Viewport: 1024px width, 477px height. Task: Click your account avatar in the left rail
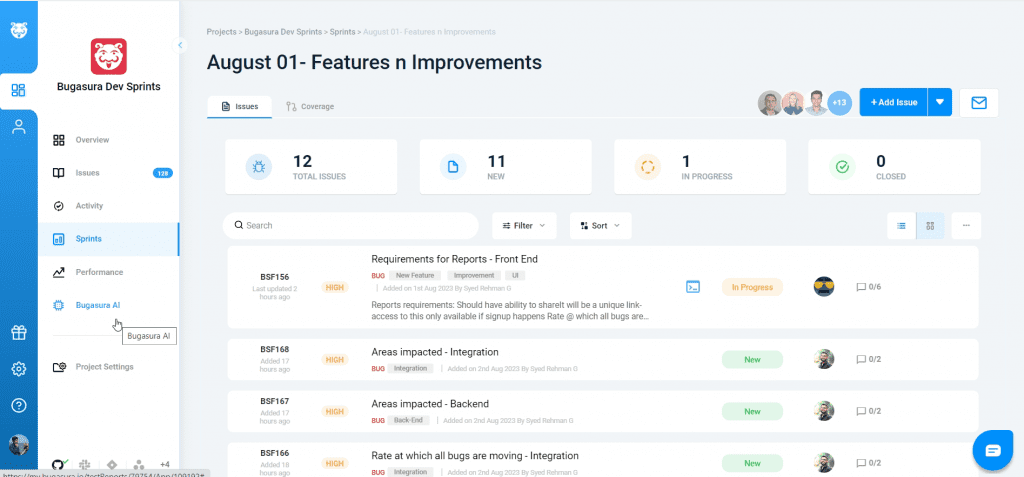(18, 444)
